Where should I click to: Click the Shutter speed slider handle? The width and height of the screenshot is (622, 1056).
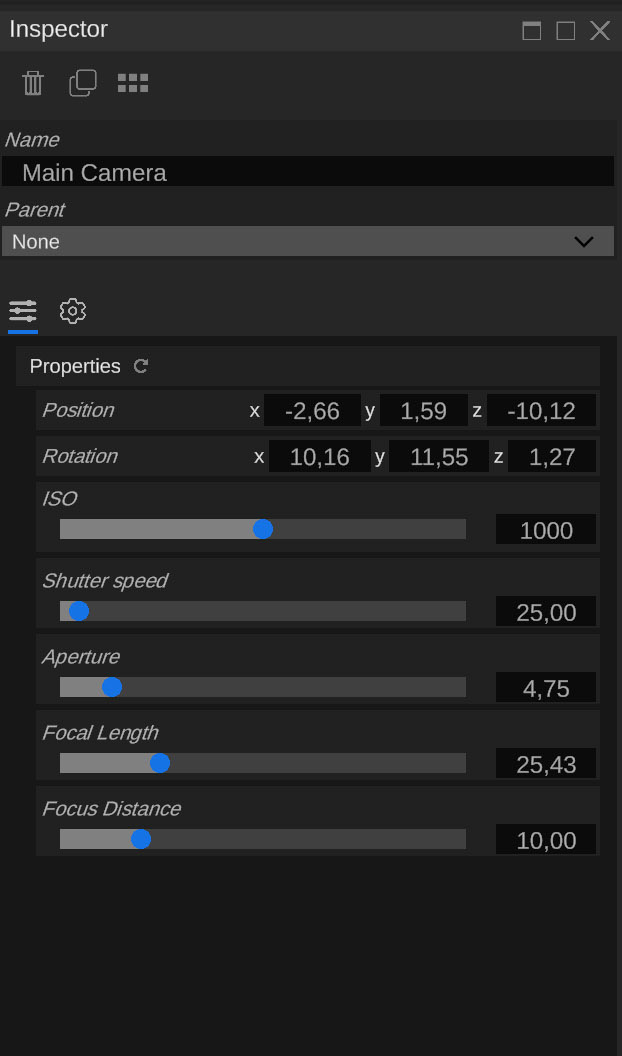pyautogui.click(x=78, y=611)
